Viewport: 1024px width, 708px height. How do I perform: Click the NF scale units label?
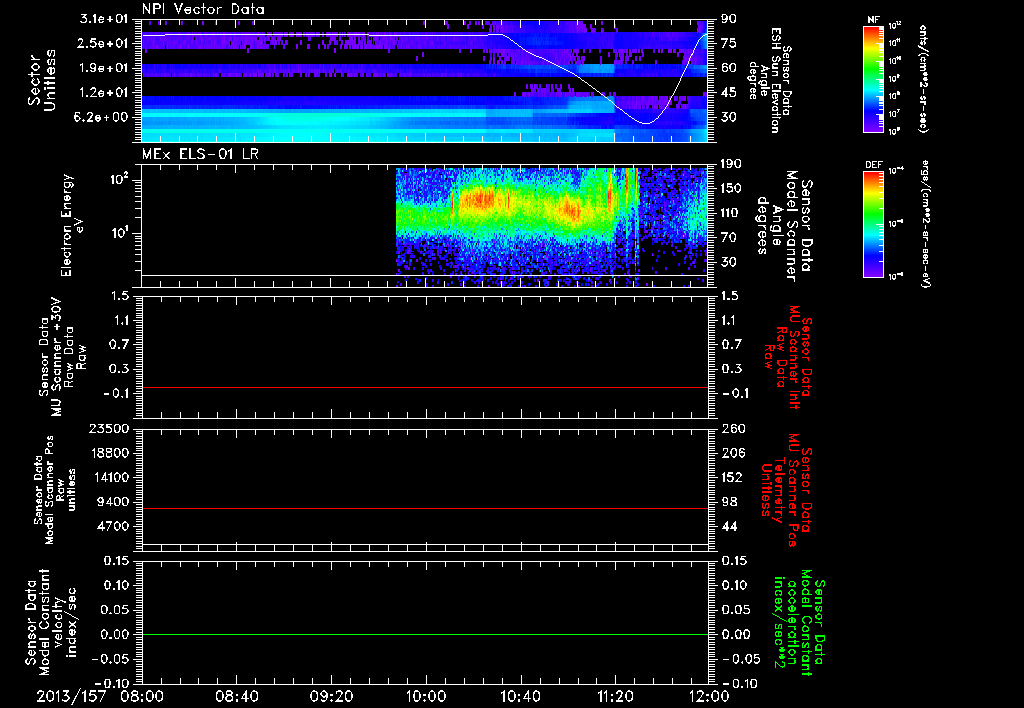(923, 78)
